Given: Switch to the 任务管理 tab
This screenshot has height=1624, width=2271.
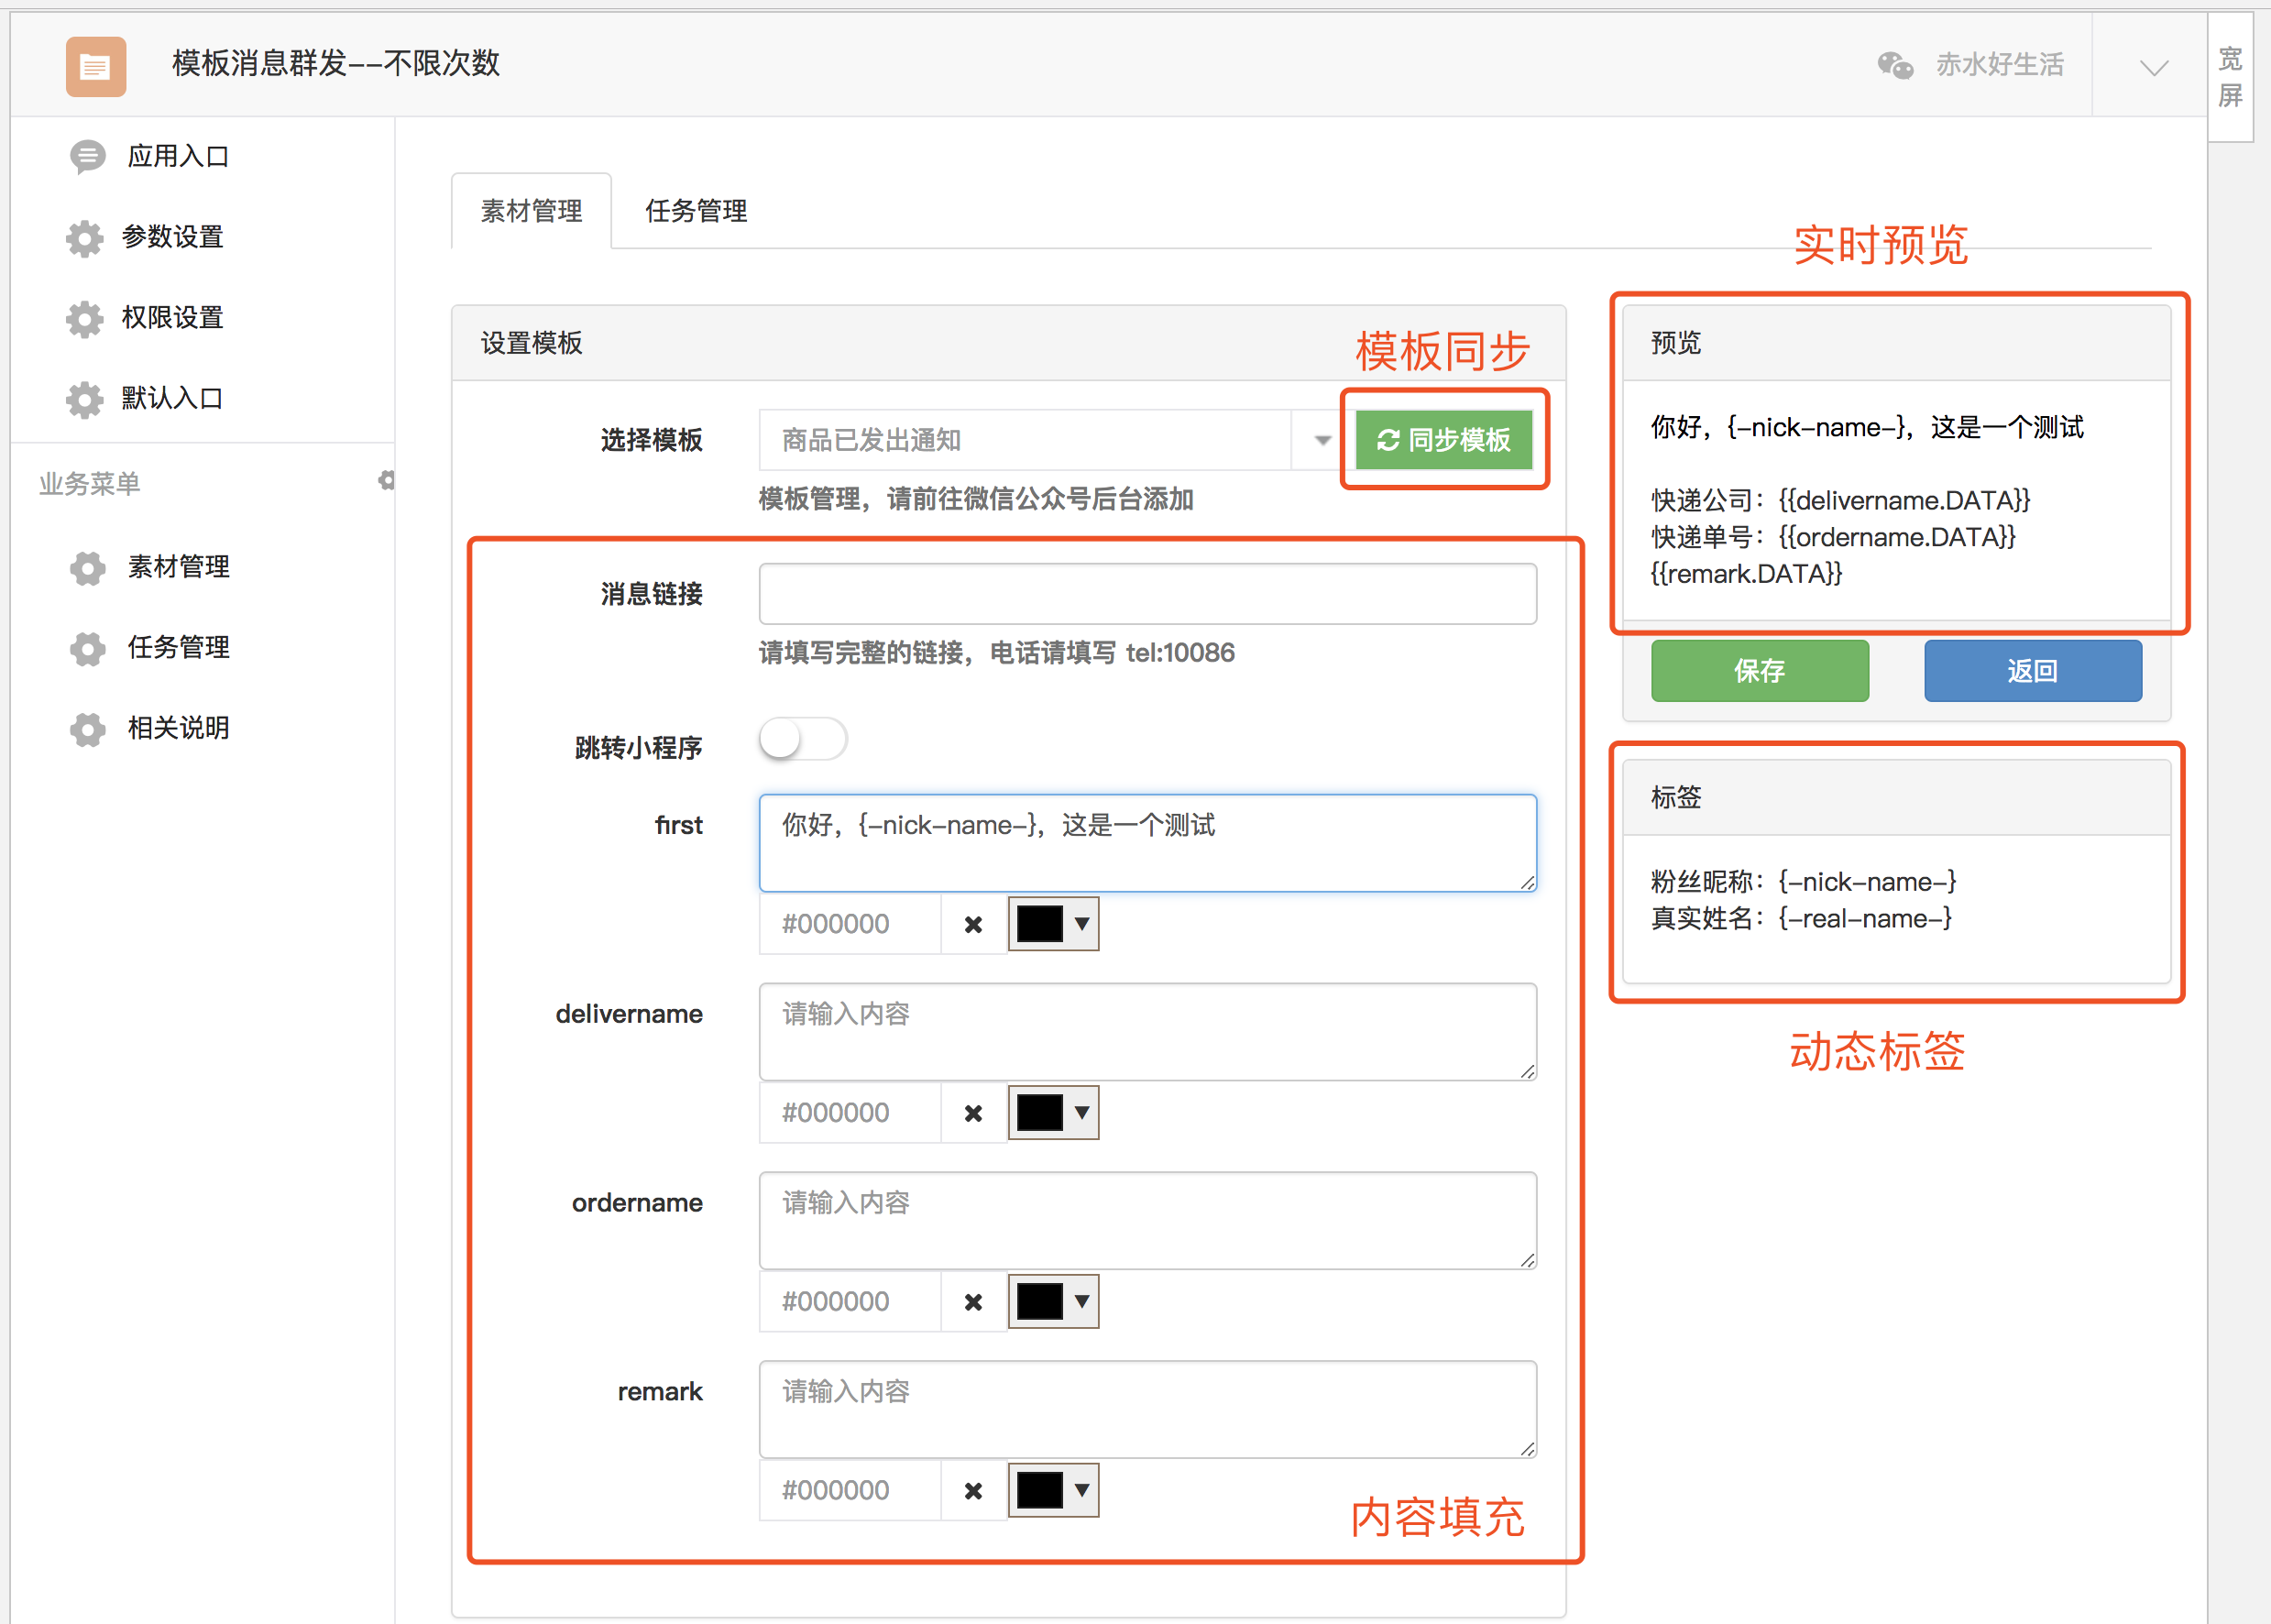Looking at the screenshot, I should click(x=696, y=211).
